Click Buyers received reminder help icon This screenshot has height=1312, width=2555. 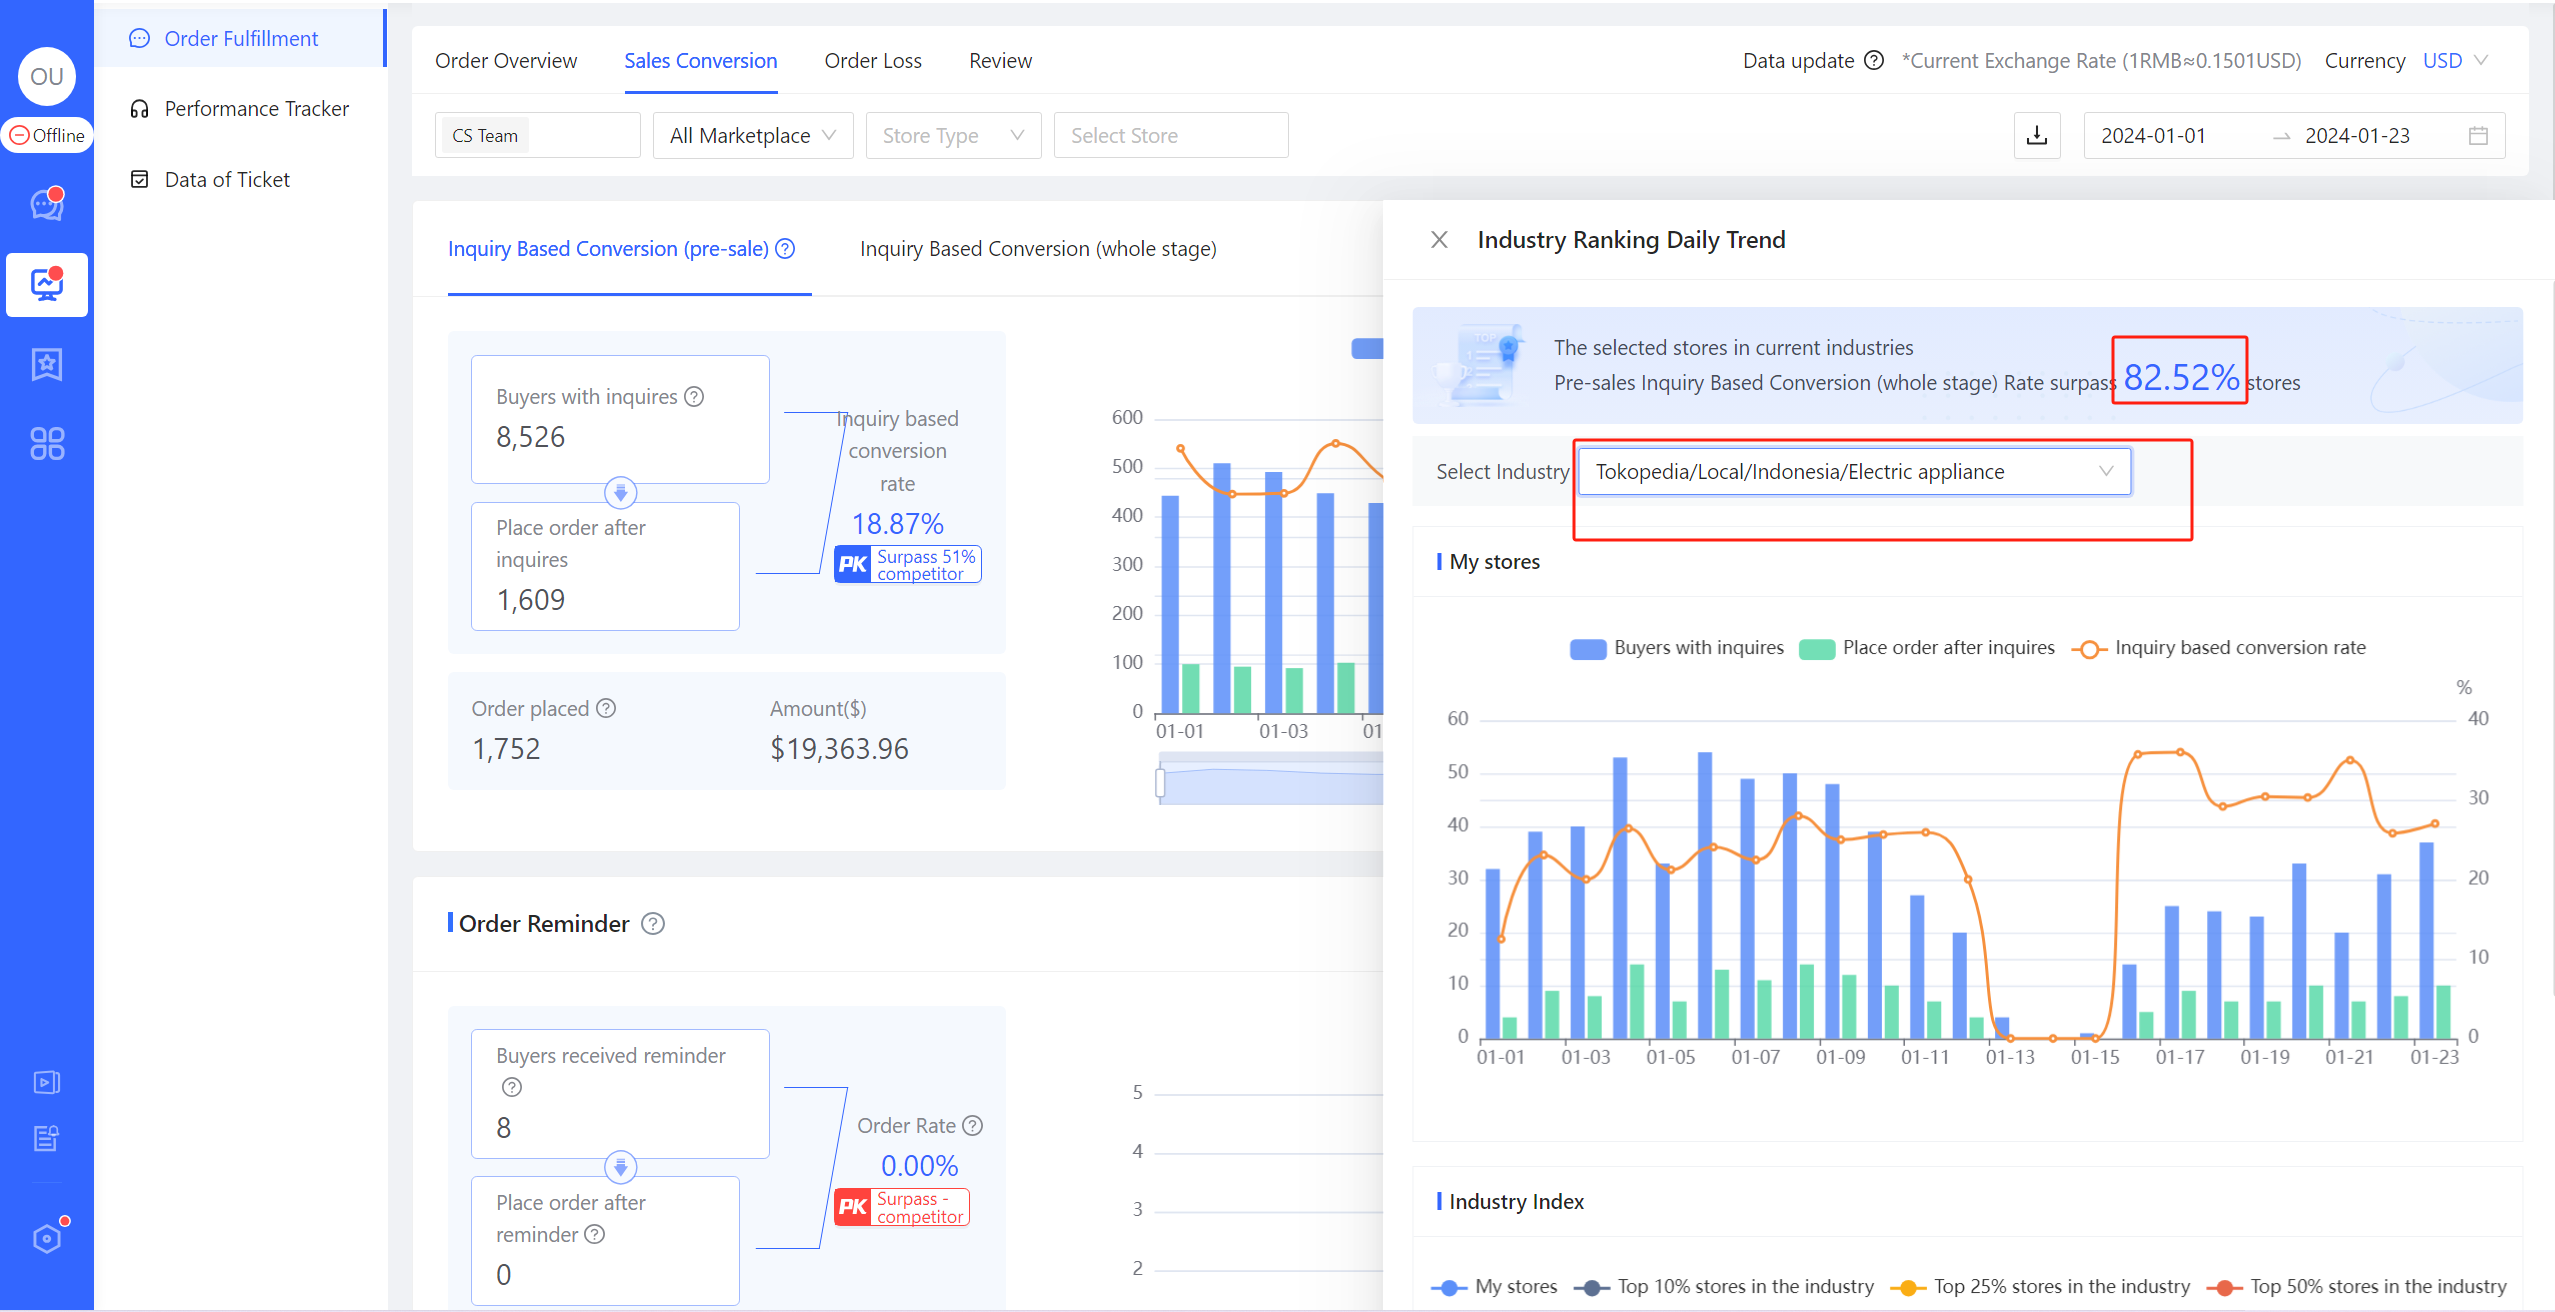[512, 1087]
